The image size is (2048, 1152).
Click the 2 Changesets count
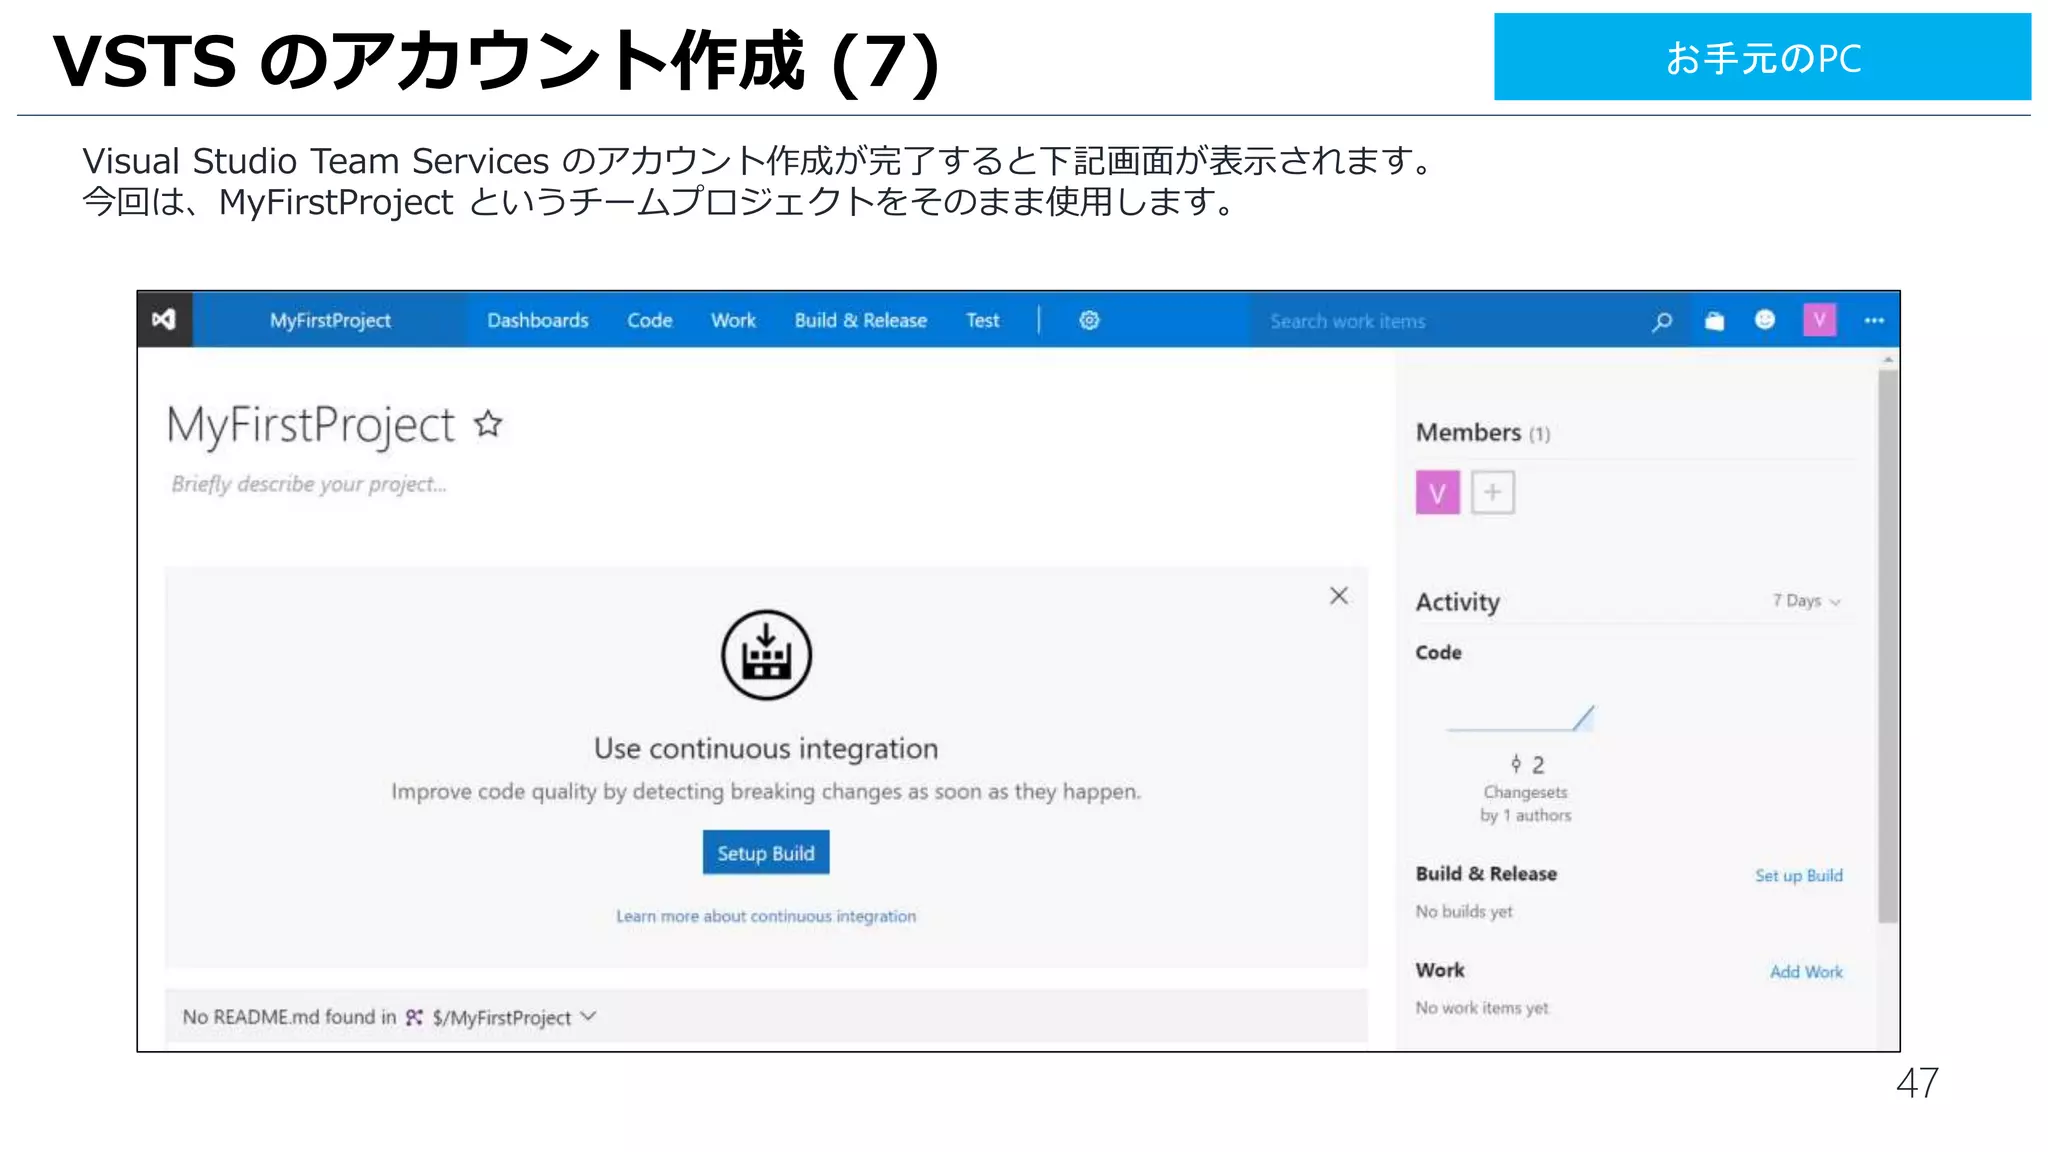click(x=1537, y=765)
